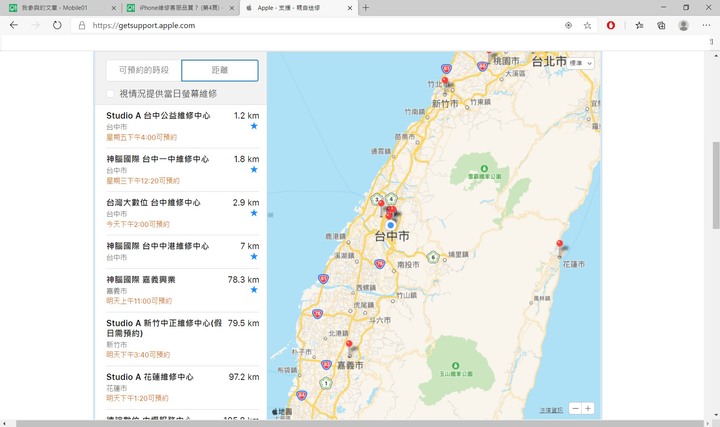
Task: Click the blue current location dot
Action: [390, 225]
